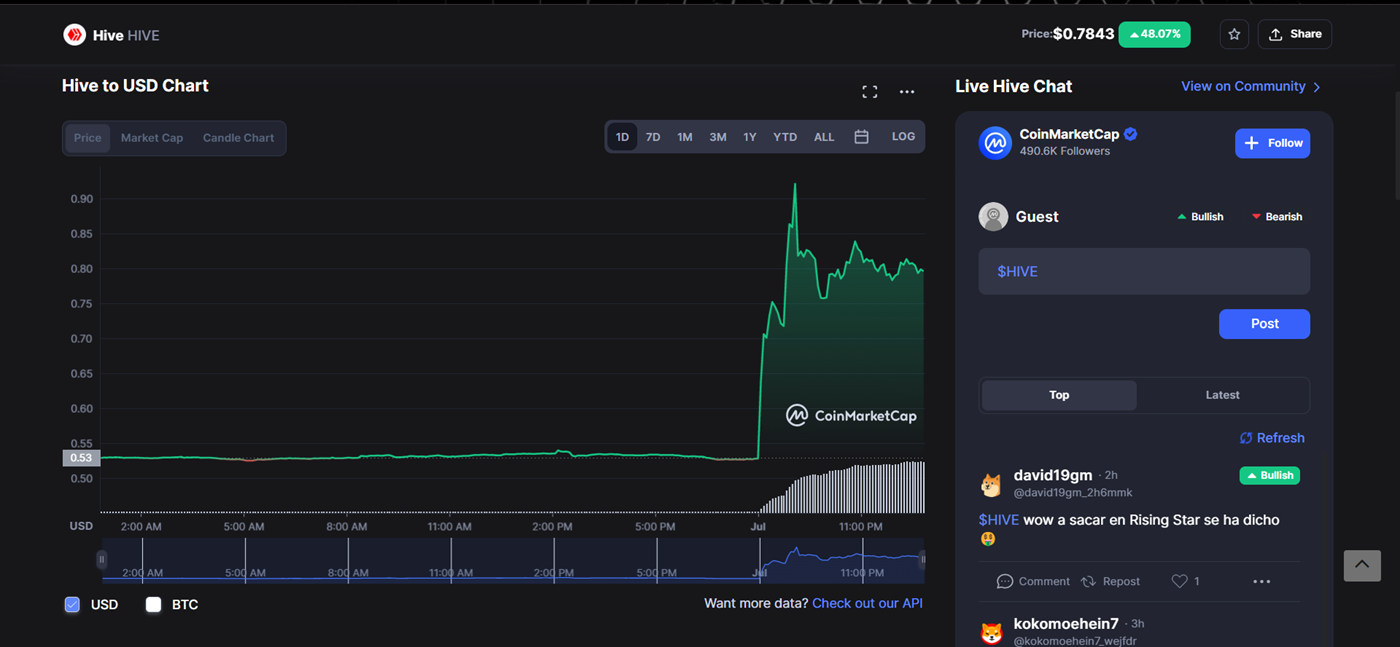Select the 3M time range
This screenshot has height=647, width=1400.
[x=718, y=137]
